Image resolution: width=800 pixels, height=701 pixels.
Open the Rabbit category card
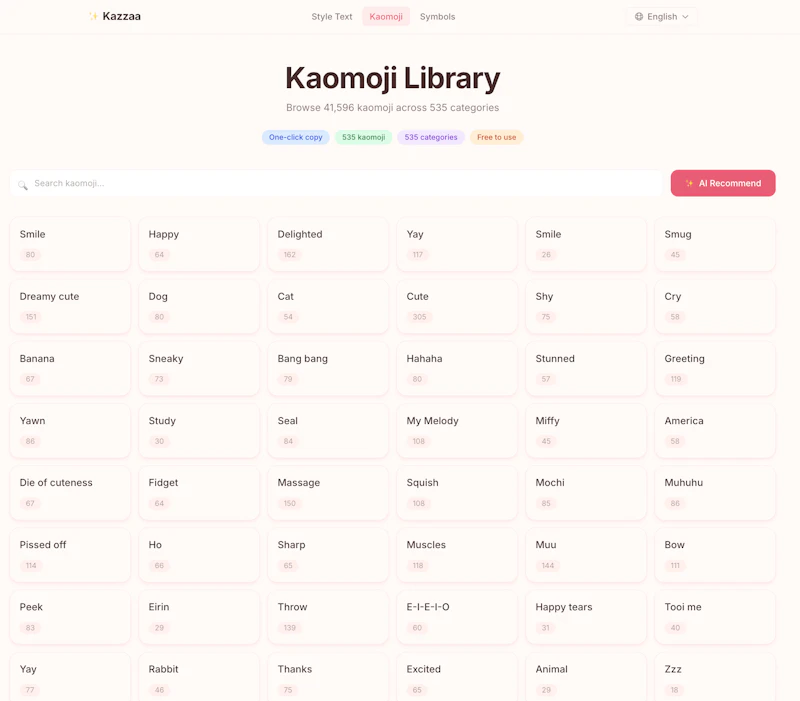(x=199, y=677)
